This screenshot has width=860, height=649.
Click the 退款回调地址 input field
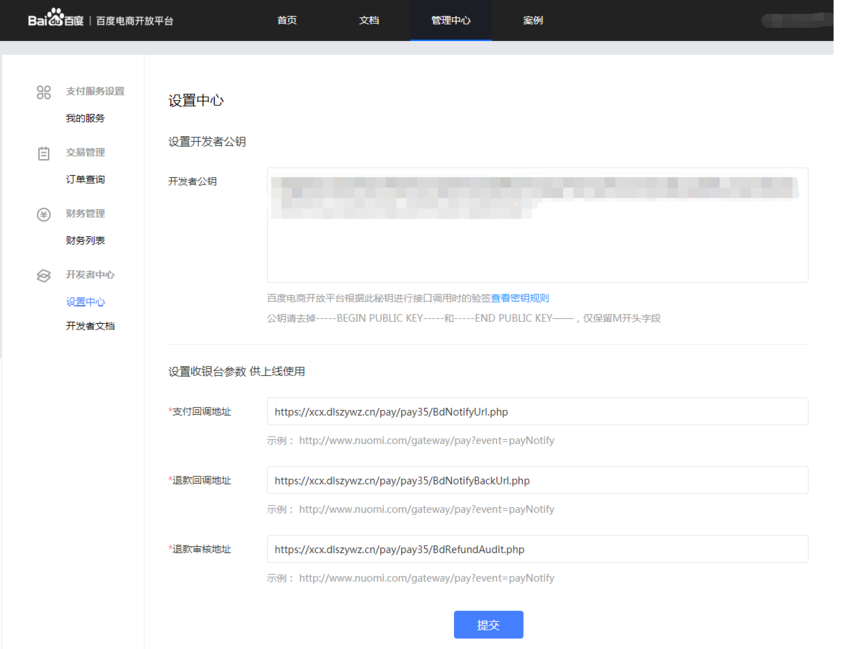tap(538, 480)
